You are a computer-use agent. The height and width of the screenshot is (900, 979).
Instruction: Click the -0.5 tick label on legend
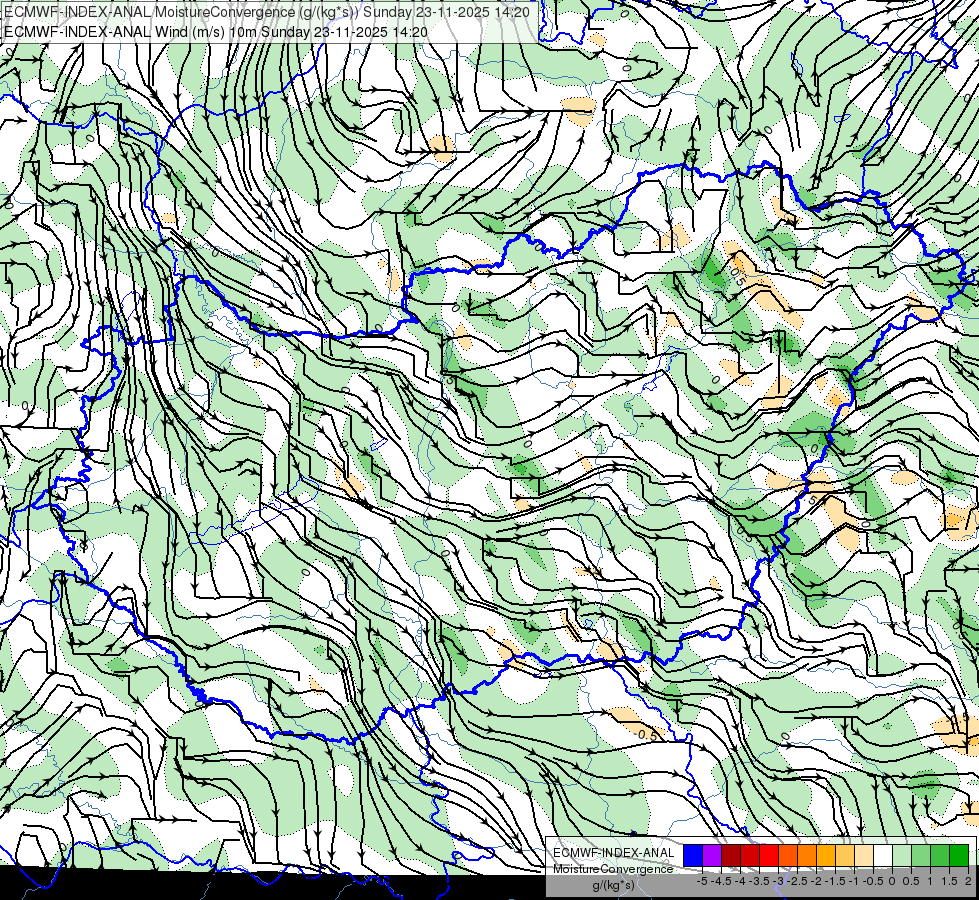point(873,881)
